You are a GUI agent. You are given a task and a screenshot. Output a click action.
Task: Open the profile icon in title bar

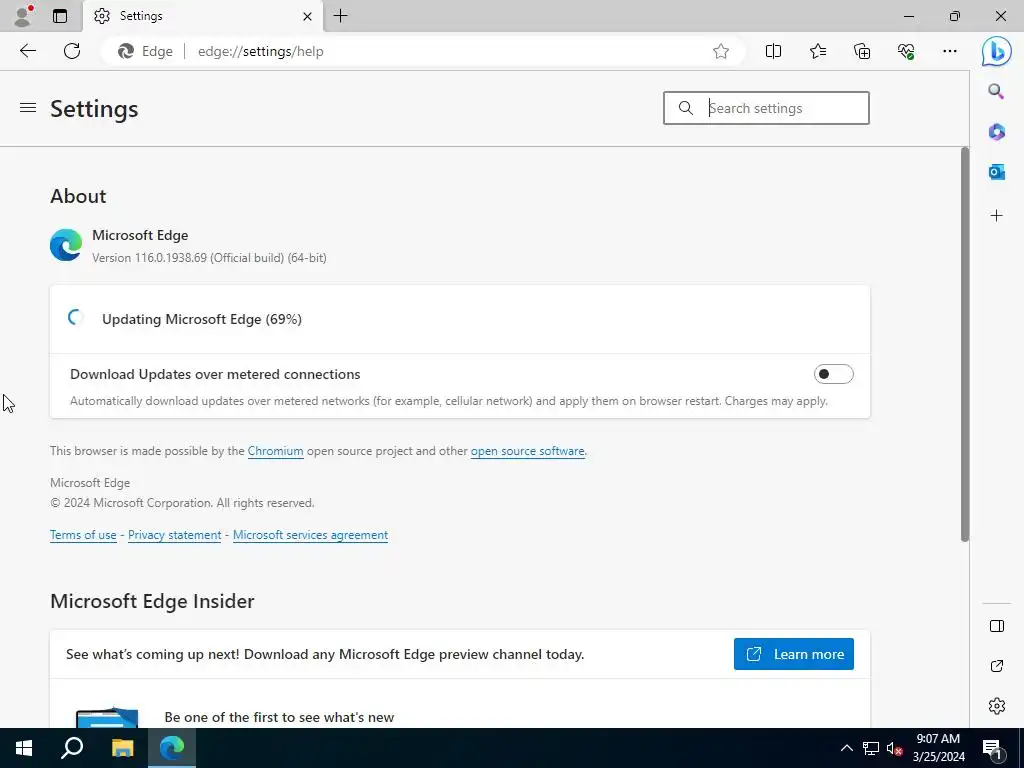23,16
